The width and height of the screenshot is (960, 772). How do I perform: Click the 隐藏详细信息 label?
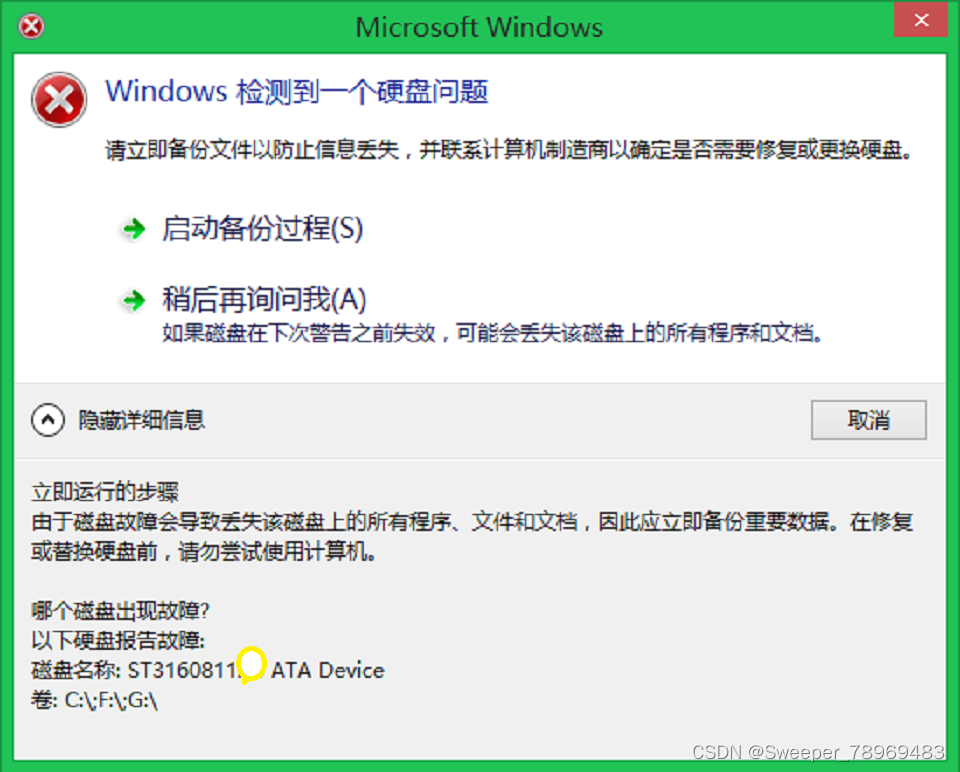141,420
